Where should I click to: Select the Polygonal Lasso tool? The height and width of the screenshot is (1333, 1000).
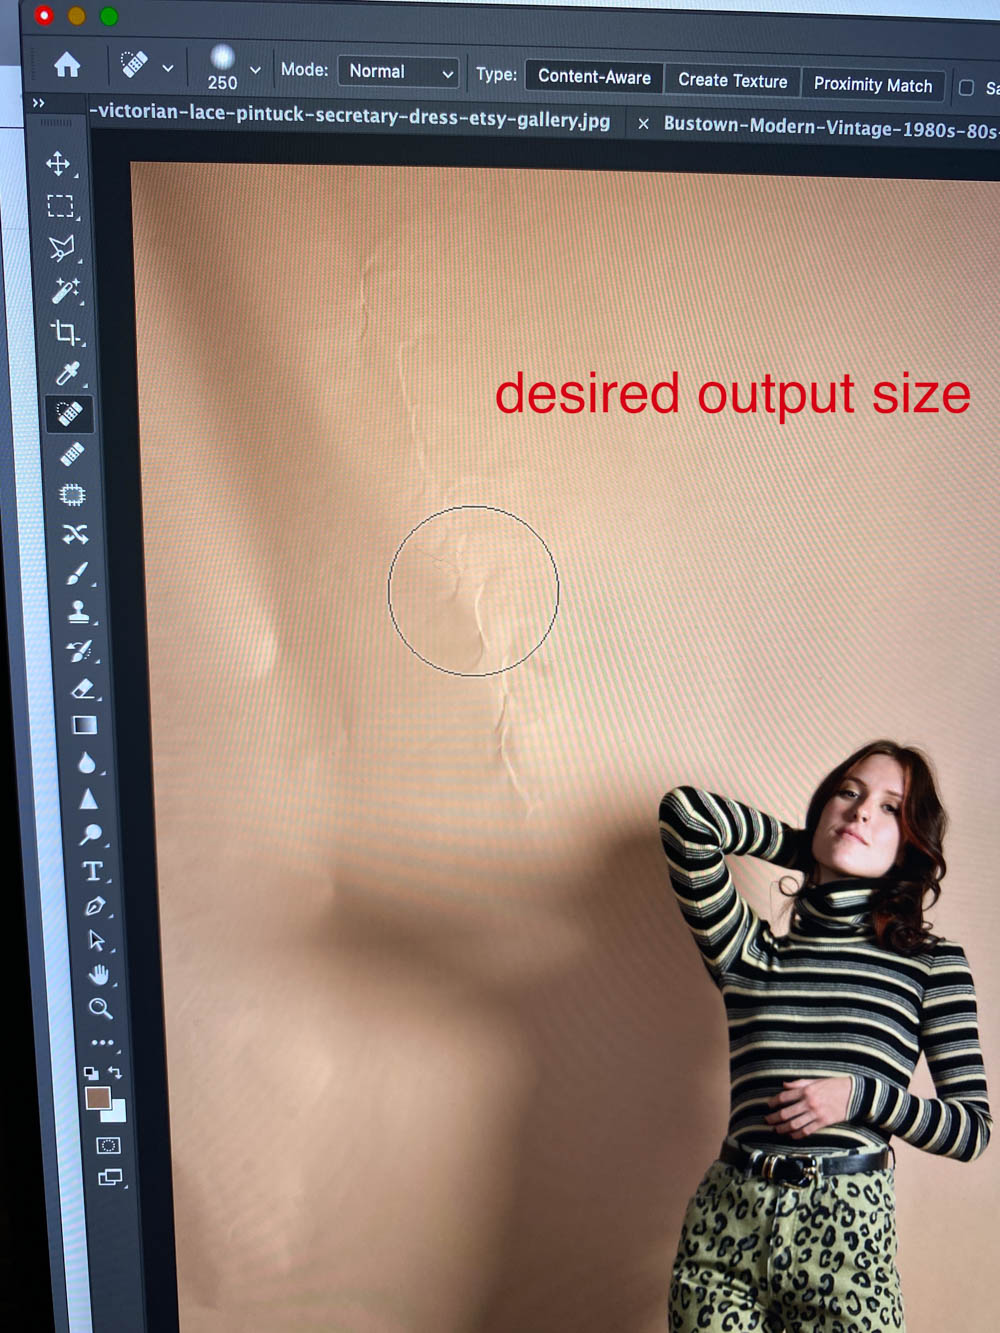point(62,248)
